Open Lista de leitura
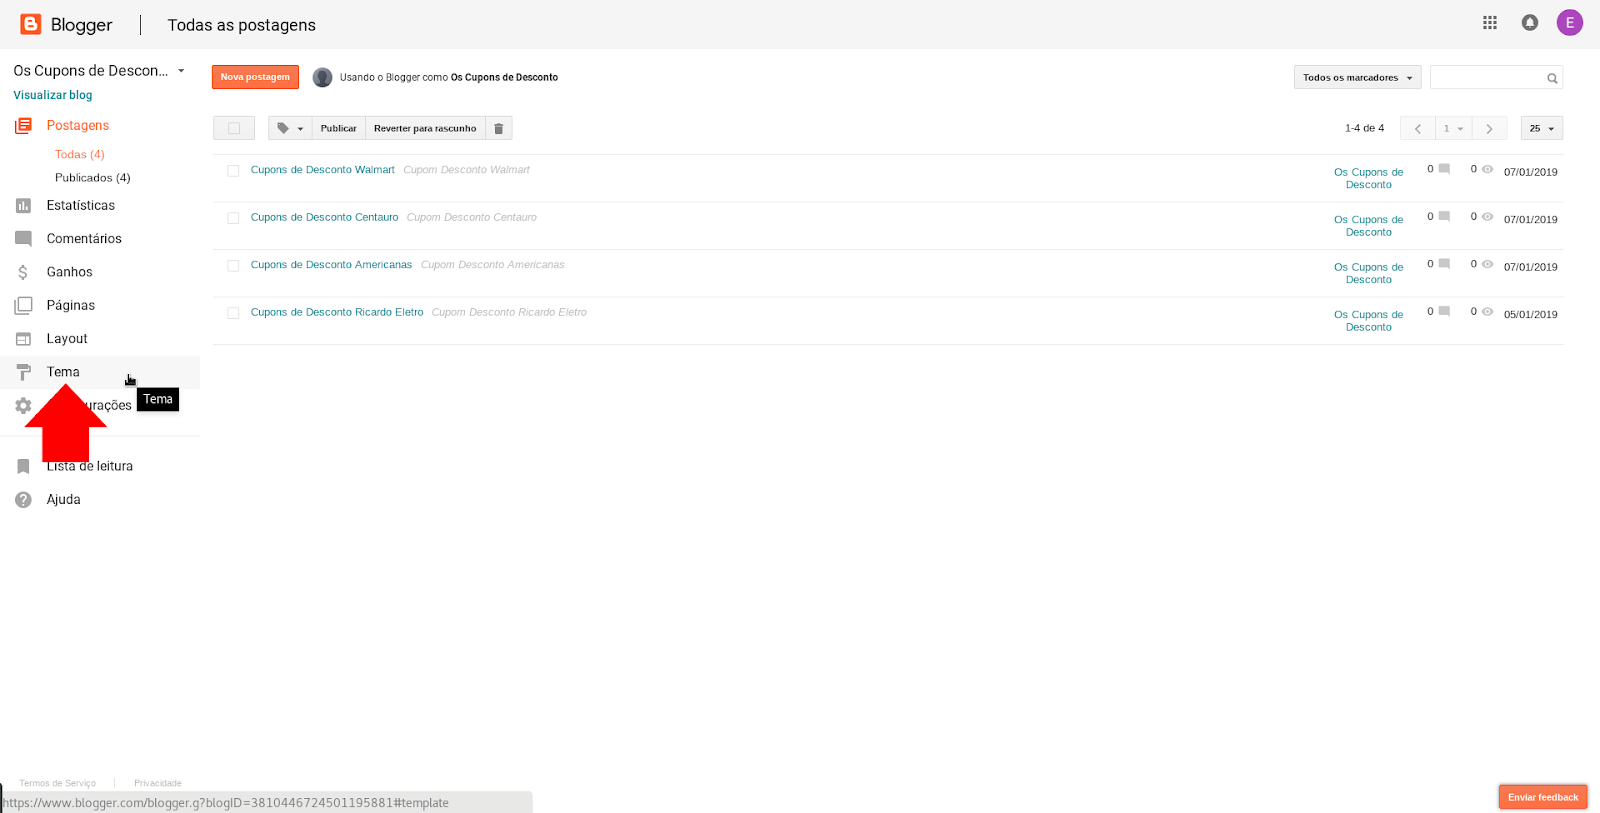 90,466
